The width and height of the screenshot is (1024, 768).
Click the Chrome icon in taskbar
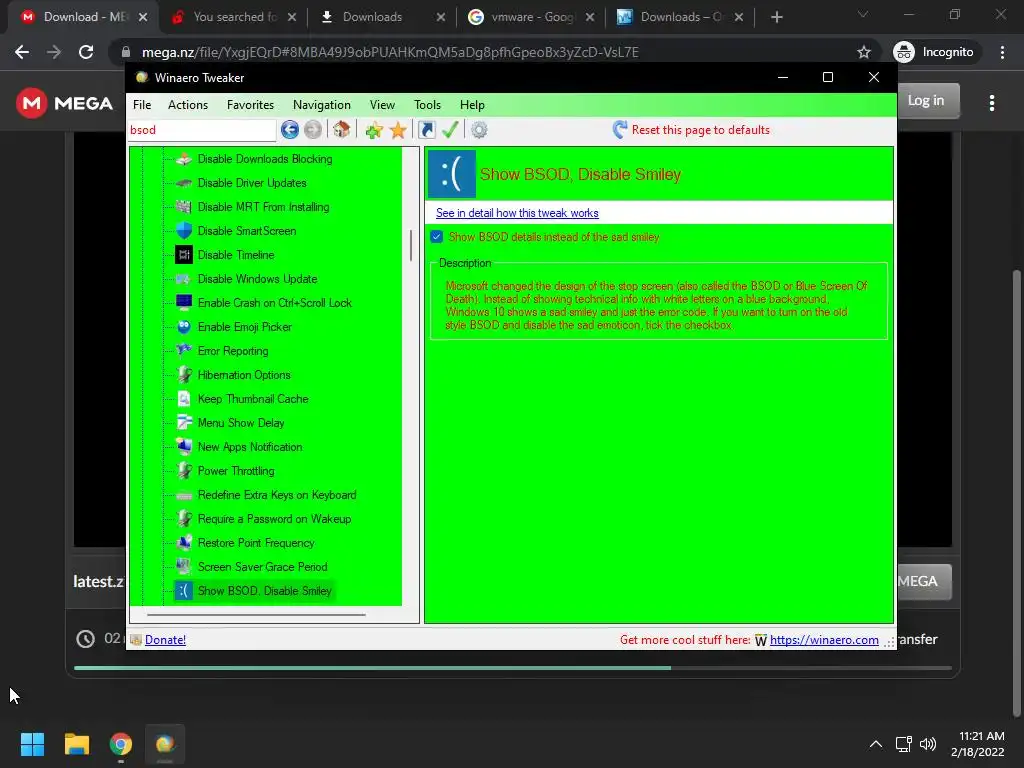[121, 744]
